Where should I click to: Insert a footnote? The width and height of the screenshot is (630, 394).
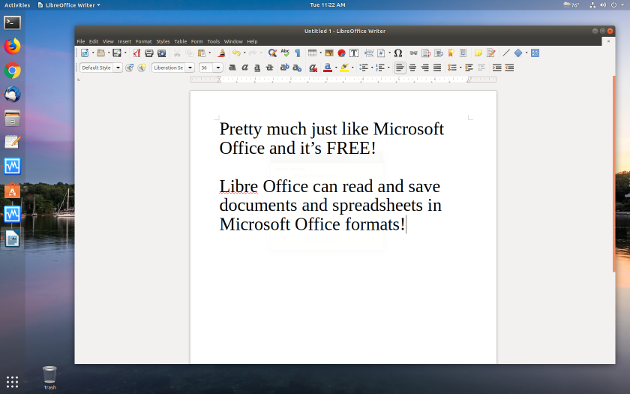click(426, 53)
